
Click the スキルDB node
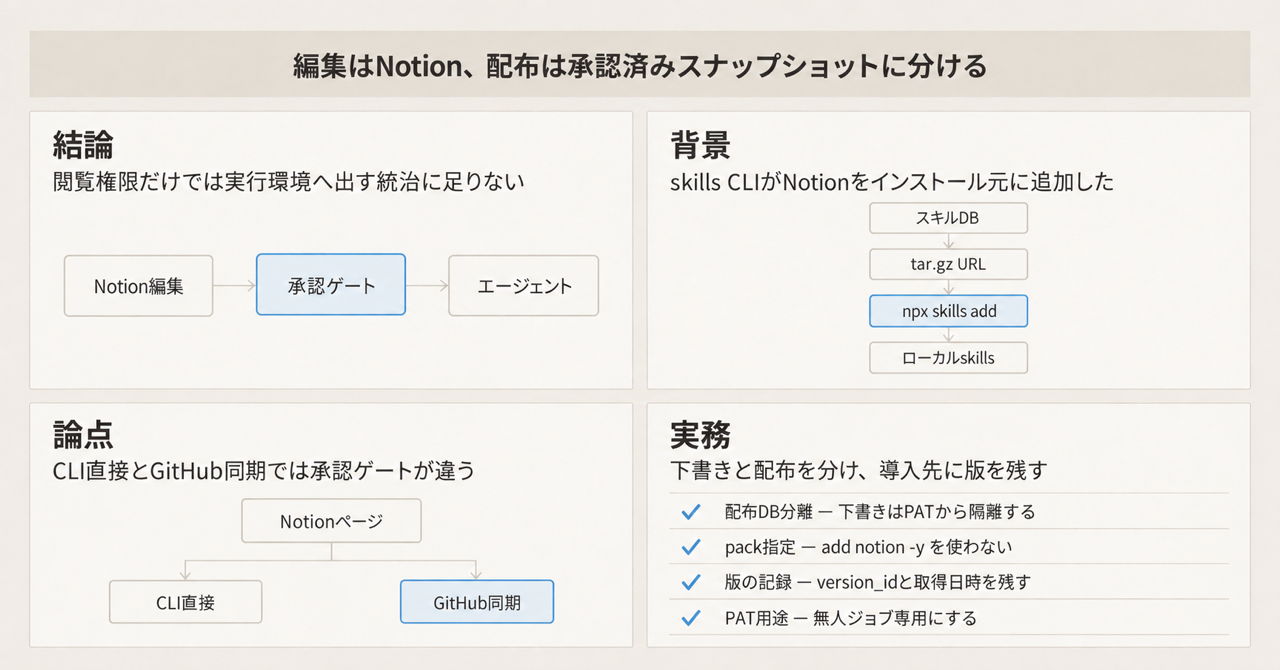(948, 218)
